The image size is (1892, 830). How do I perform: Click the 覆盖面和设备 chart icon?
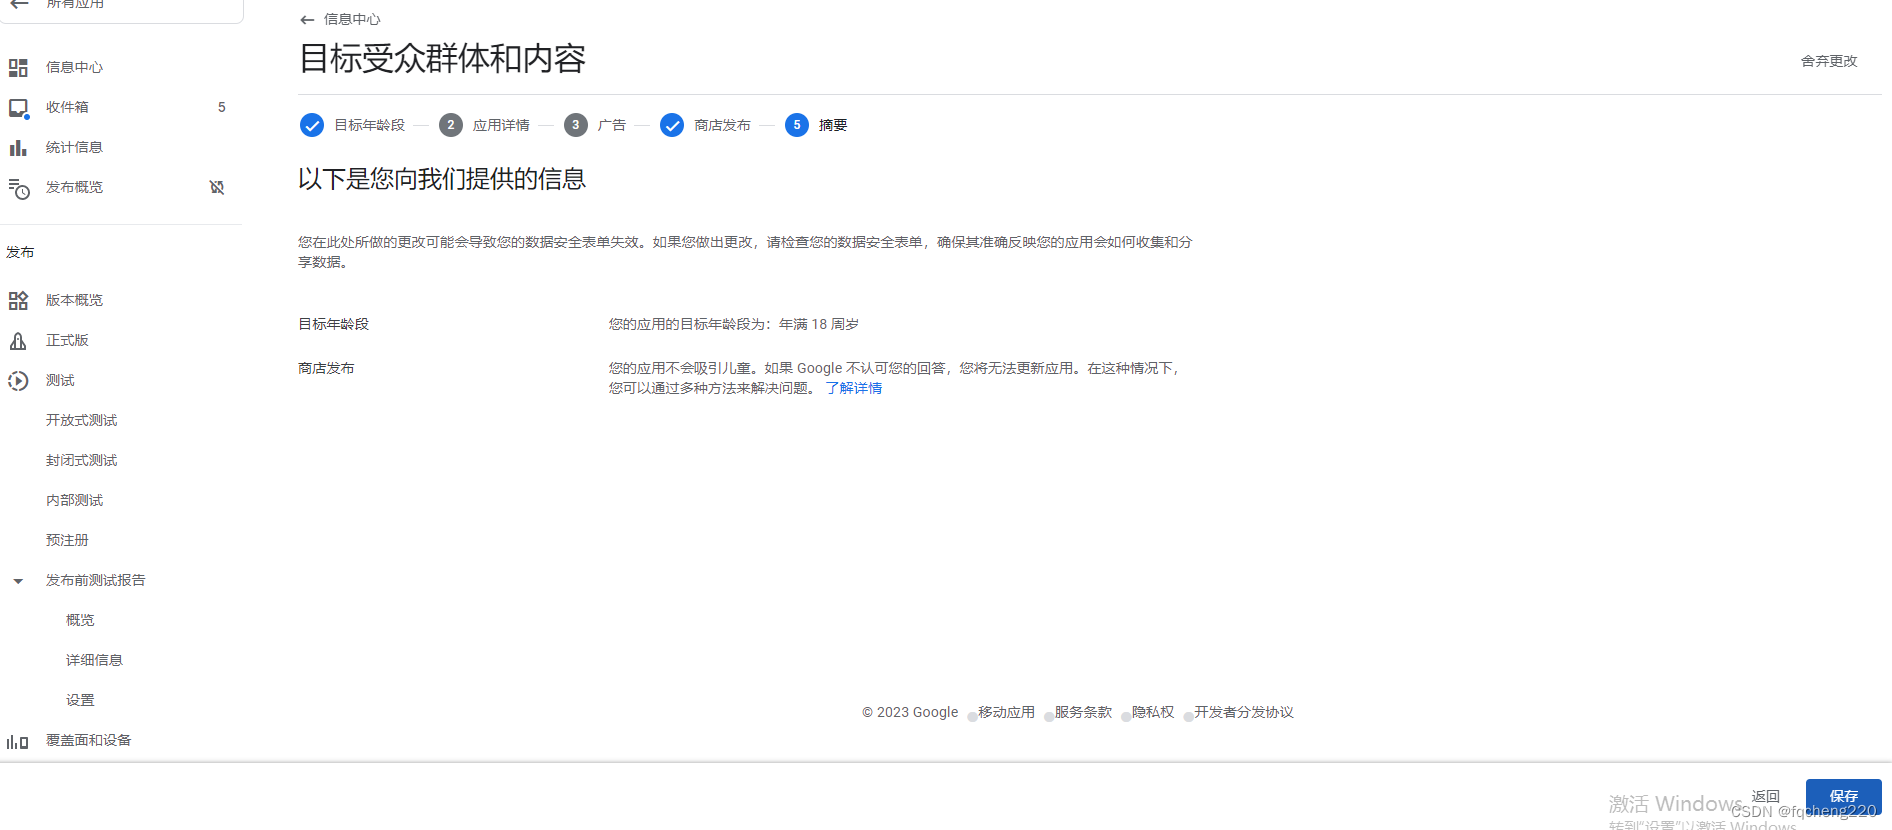point(18,742)
